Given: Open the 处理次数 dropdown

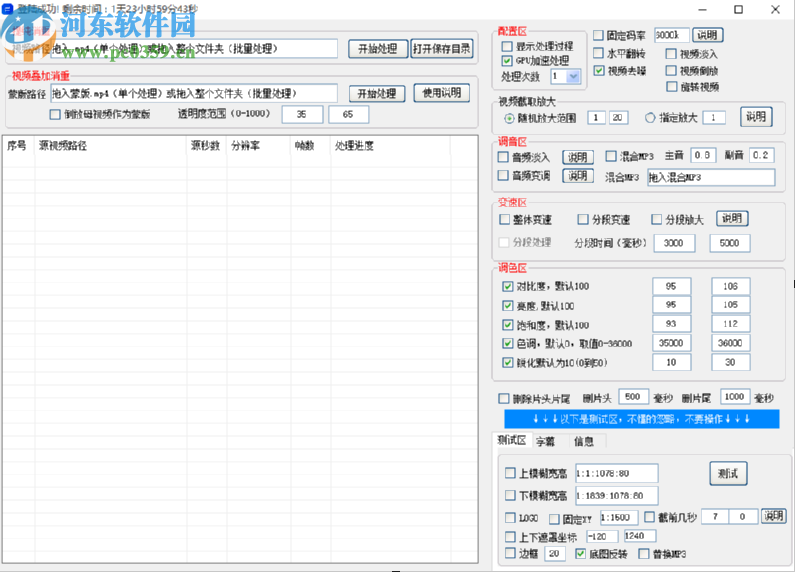Looking at the screenshot, I should [574, 76].
